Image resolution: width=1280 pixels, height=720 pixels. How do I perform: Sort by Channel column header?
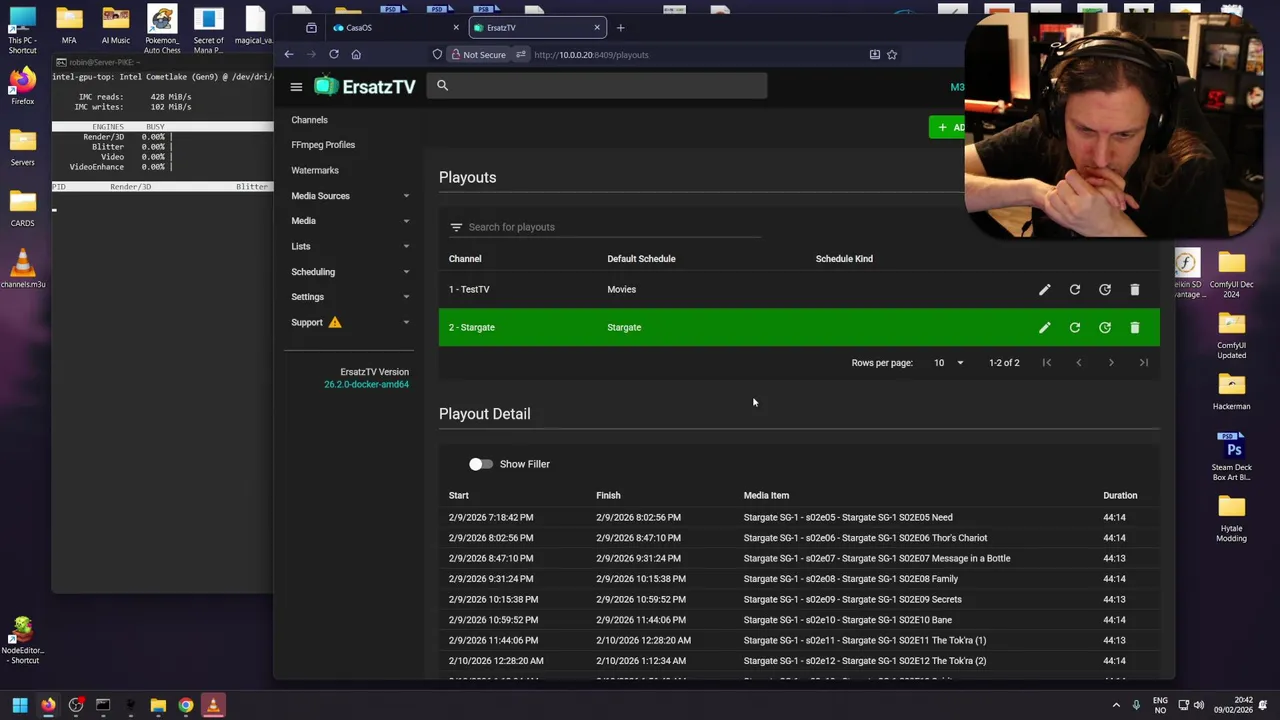point(465,259)
